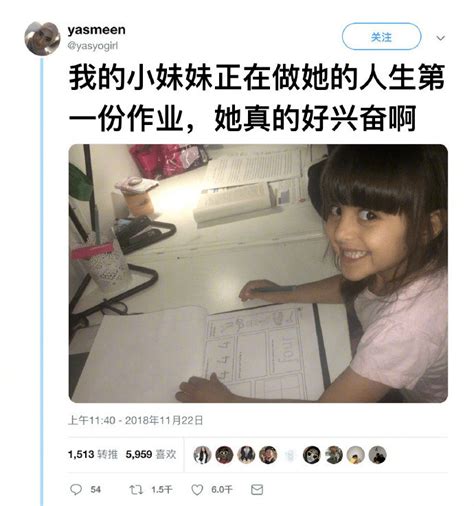Expand the tweet options chevron
Viewport: 474px width, 506px height.
tap(440, 38)
